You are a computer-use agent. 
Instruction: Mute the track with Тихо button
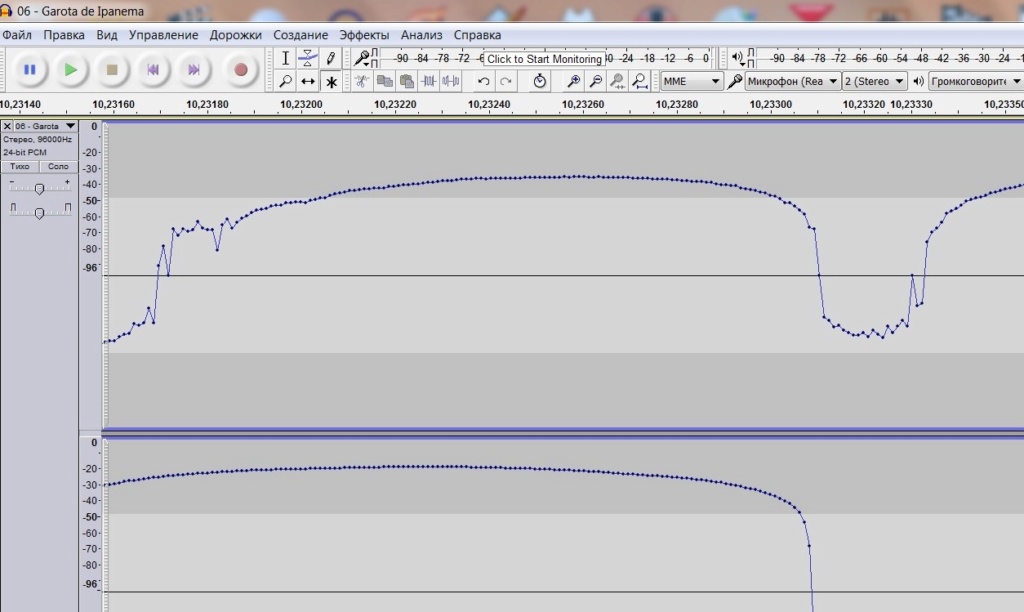(20, 167)
